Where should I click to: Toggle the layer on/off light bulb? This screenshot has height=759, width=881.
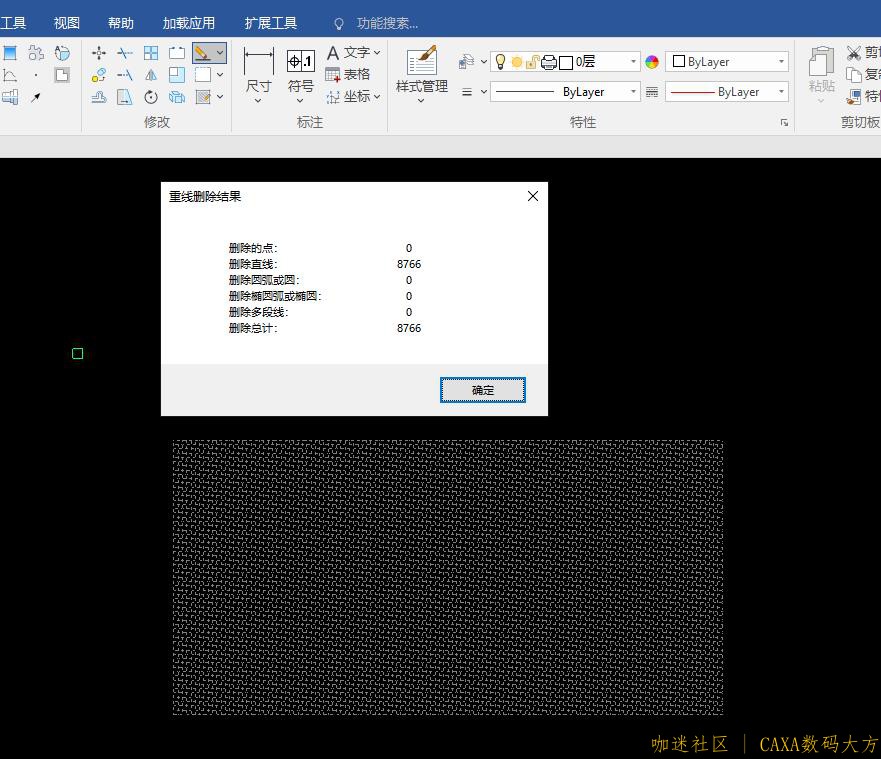point(501,62)
